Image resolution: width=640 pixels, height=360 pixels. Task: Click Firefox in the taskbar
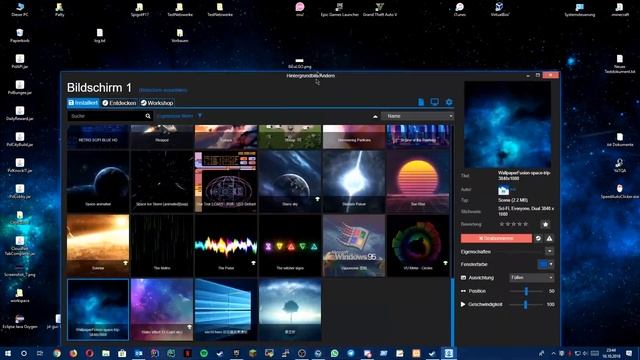(x=73, y=353)
